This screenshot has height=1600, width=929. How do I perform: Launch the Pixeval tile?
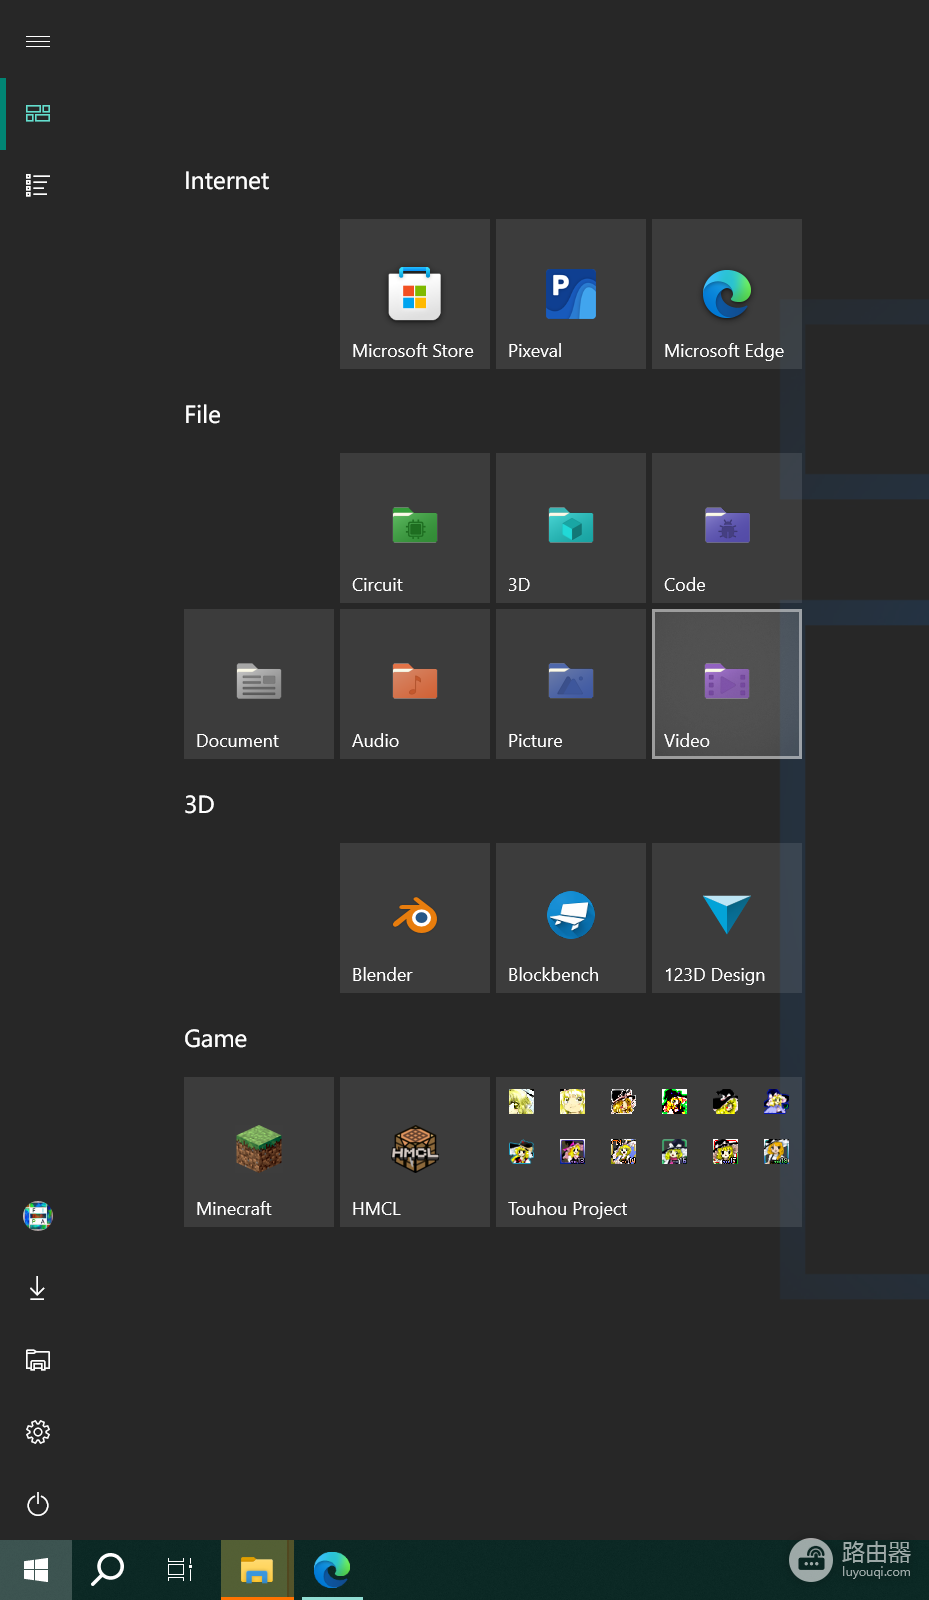pos(571,294)
